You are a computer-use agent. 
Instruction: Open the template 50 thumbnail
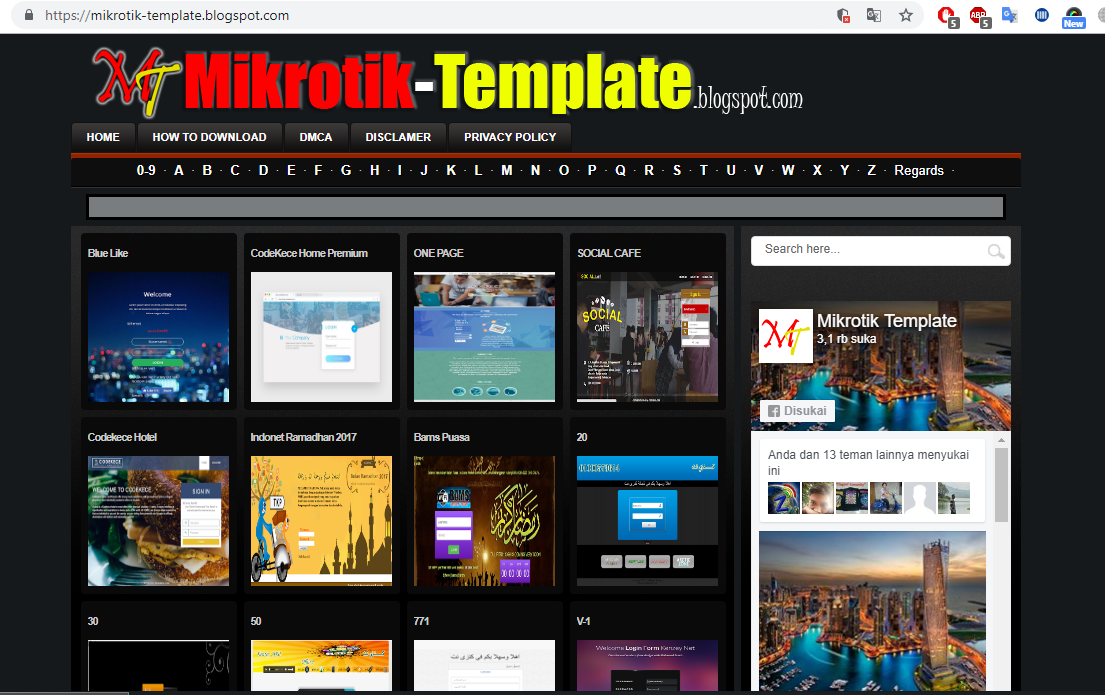tap(321, 665)
